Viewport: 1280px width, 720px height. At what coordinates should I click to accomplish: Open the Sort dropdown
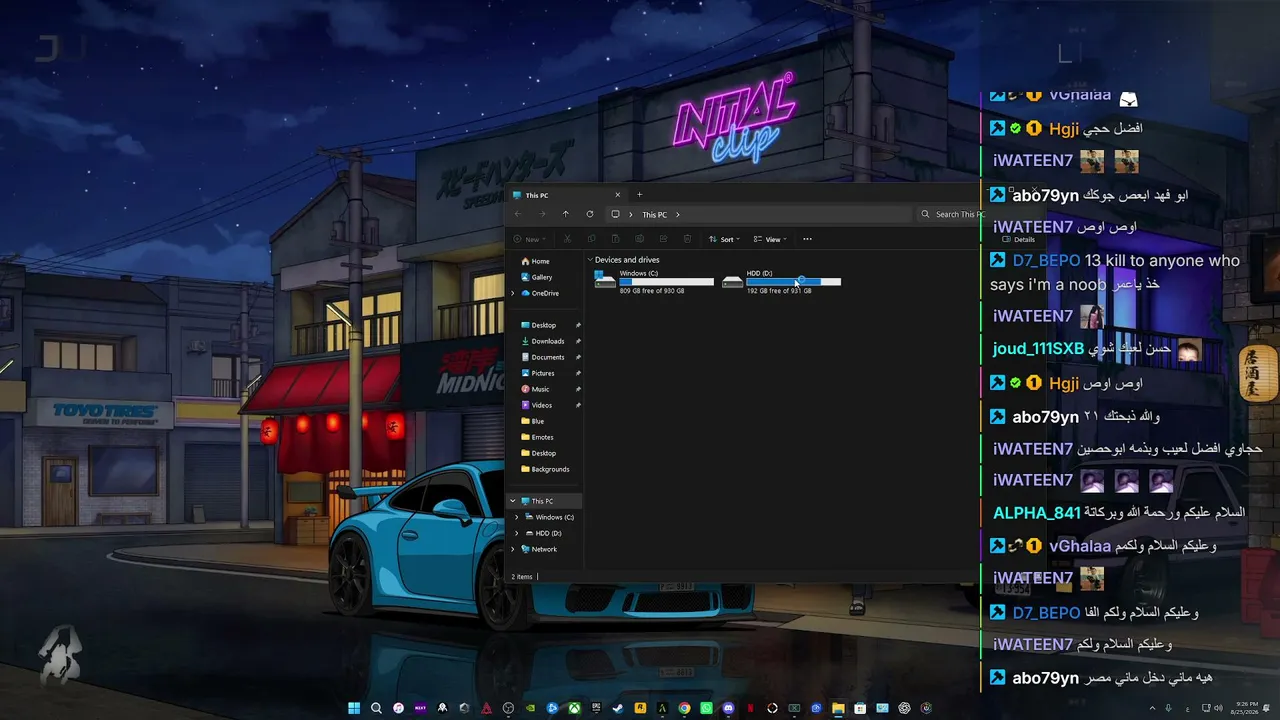(x=726, y=239)
